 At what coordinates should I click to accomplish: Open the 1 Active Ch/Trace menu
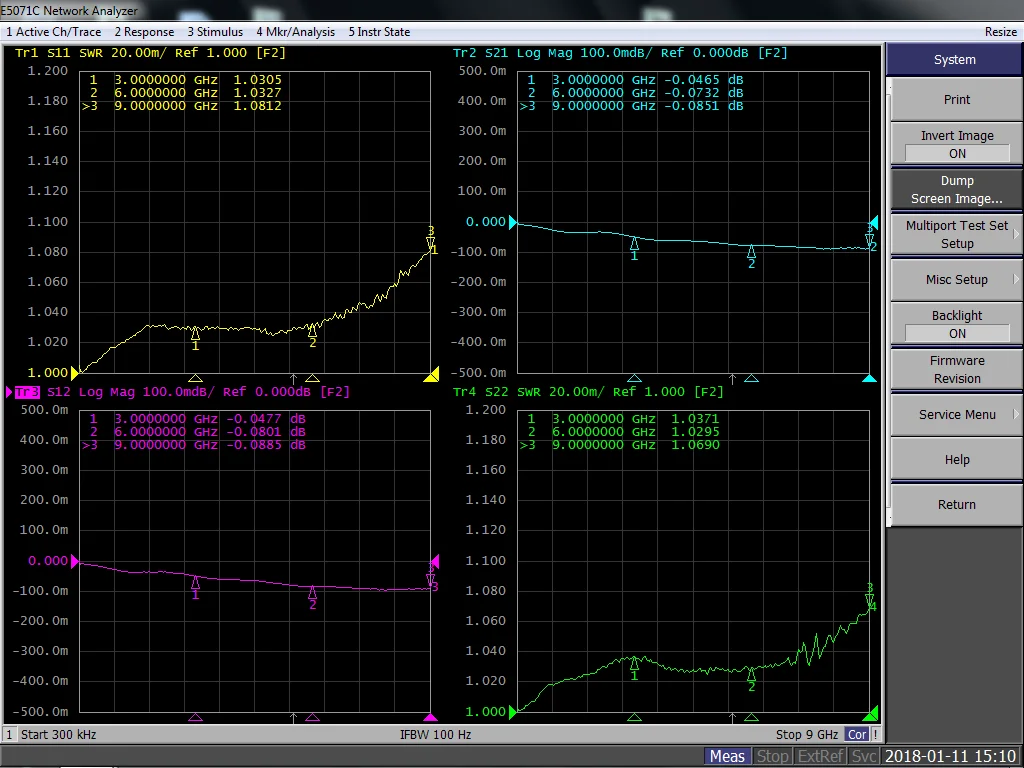tap(54, 32)
